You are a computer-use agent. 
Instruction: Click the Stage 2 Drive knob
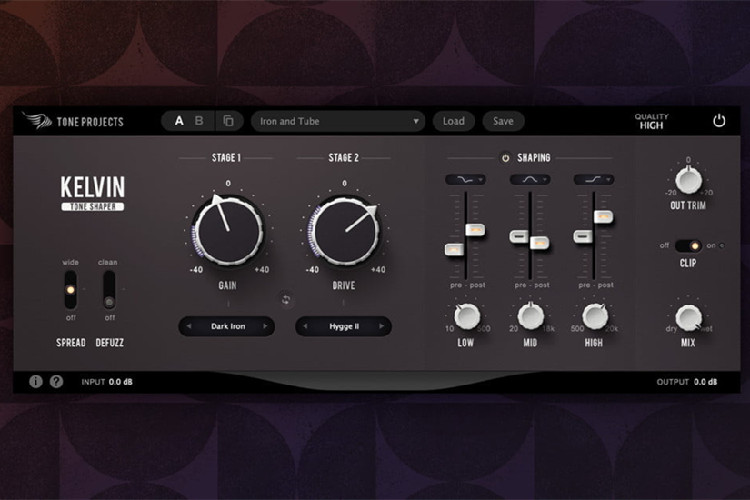344,231
